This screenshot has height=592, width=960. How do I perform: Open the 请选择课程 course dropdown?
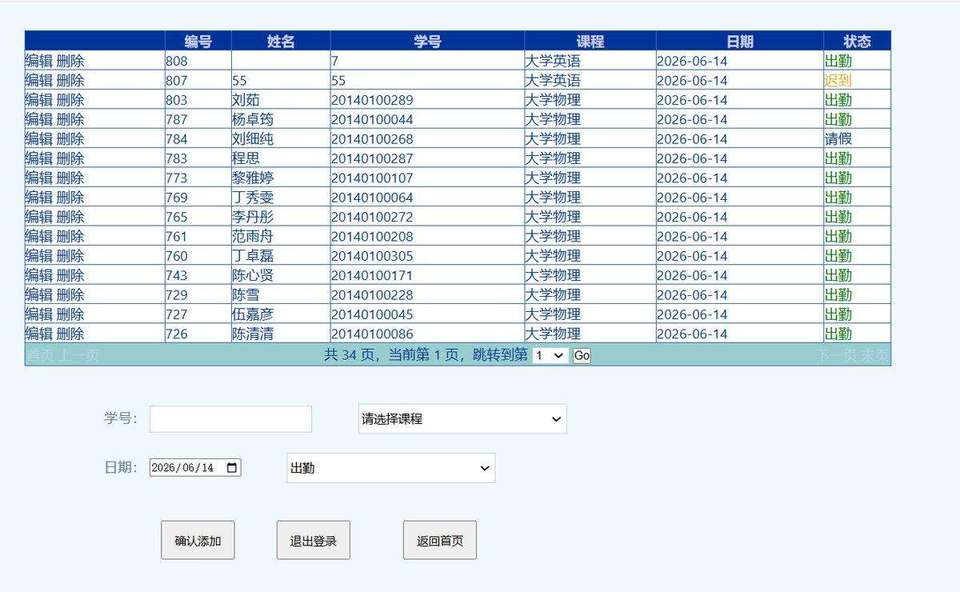click(462, 419)
